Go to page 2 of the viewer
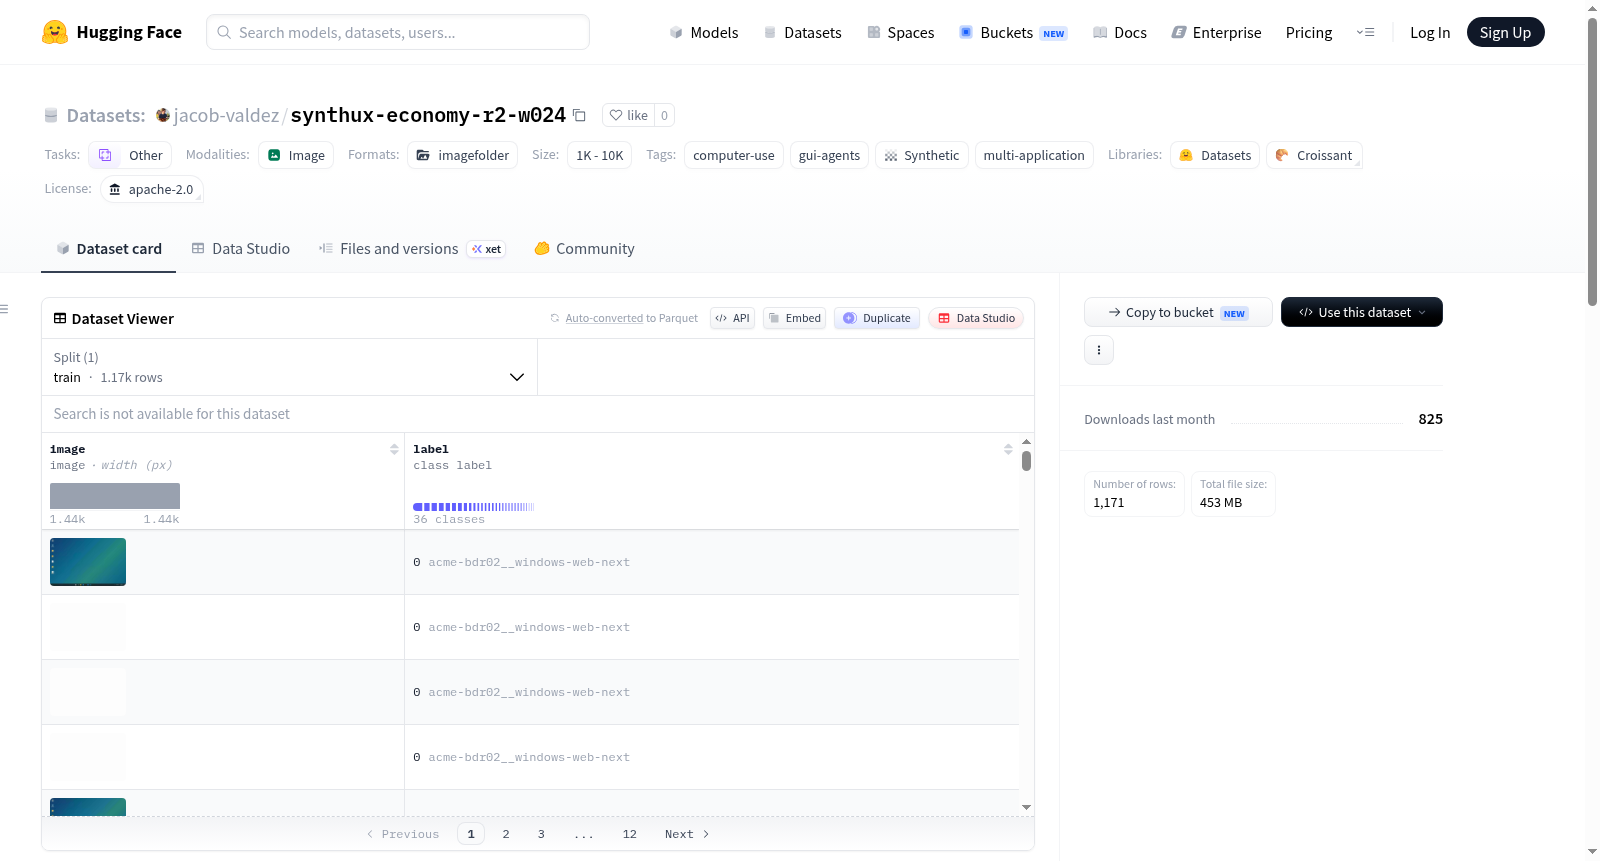 coord(506,834)
